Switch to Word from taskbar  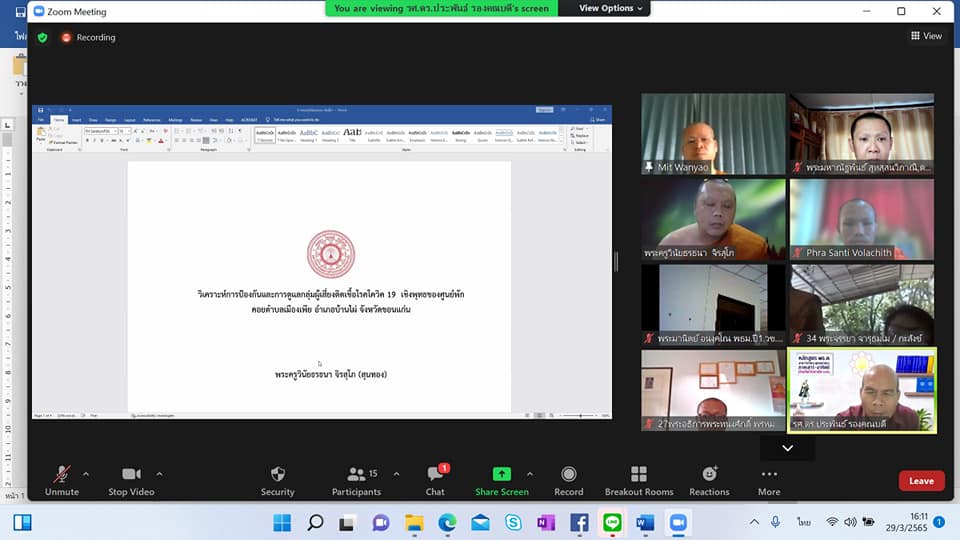[x=645, y=522]
